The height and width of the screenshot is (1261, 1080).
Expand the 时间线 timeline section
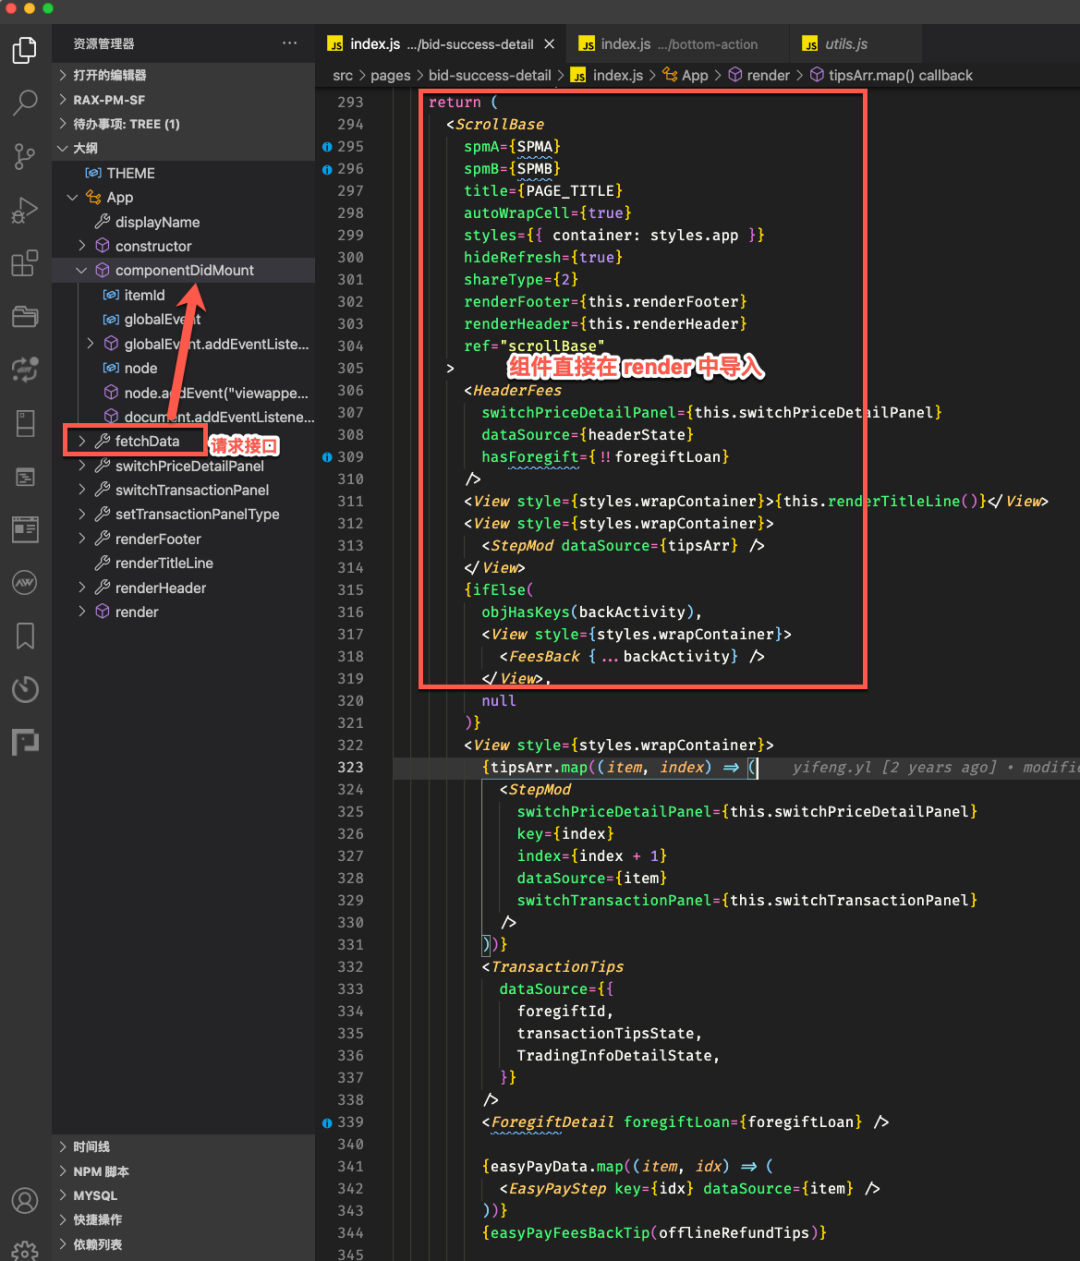pos(91,1147)
